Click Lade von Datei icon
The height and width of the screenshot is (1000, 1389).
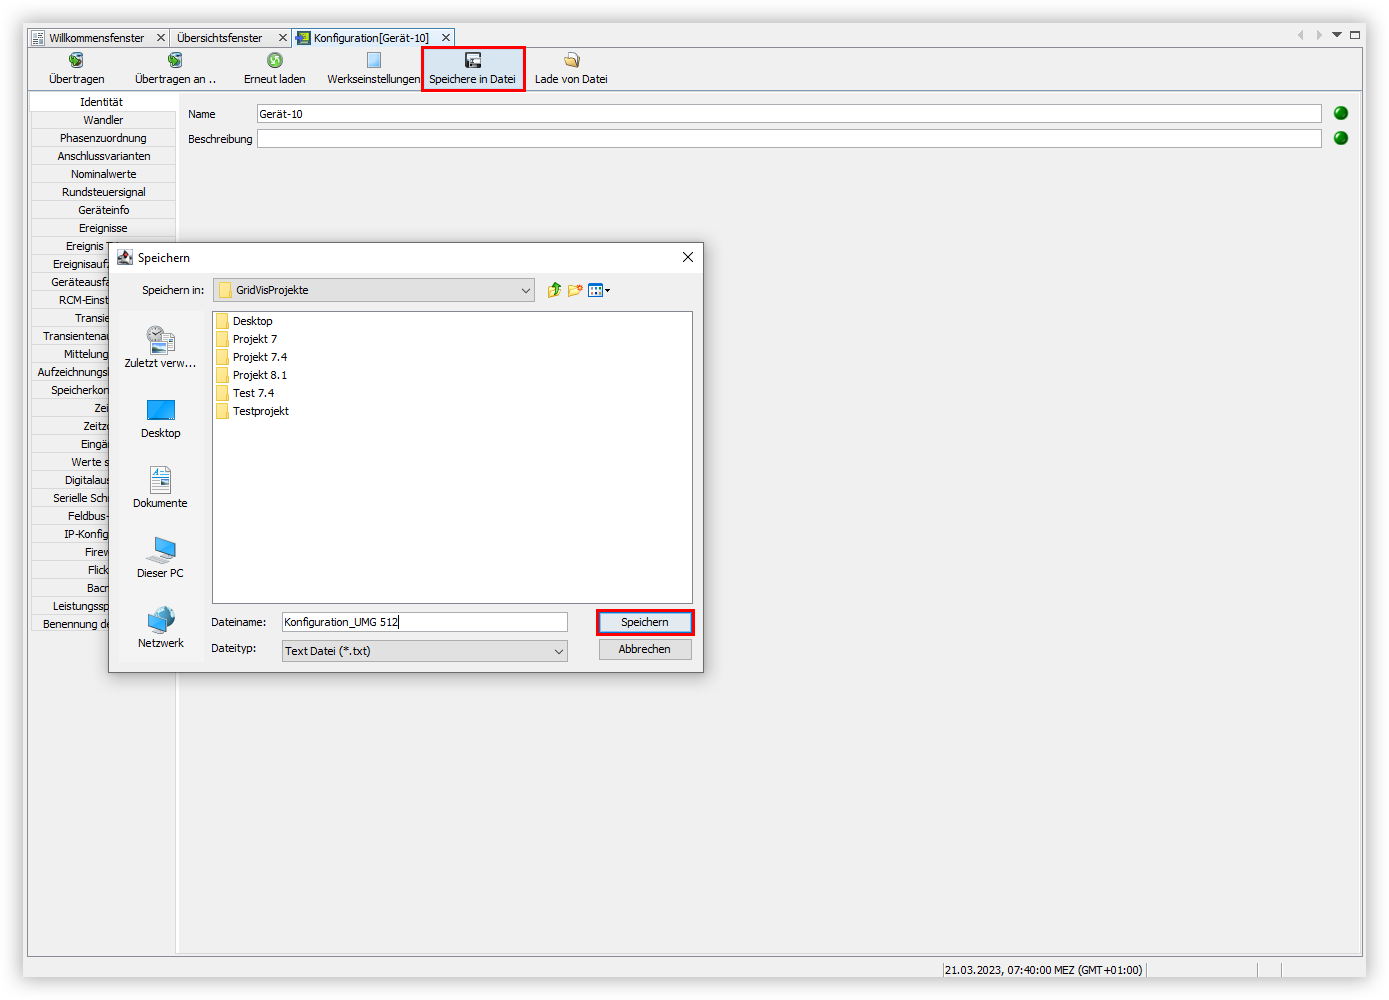(571, 61)
